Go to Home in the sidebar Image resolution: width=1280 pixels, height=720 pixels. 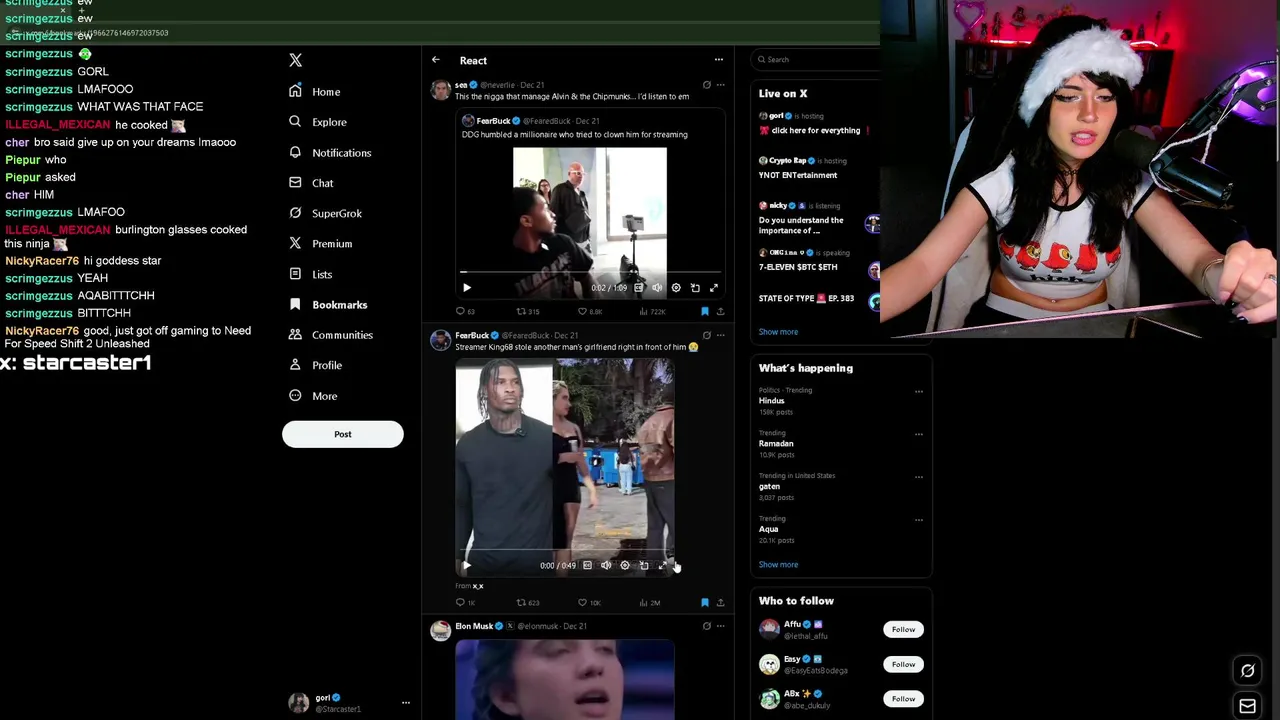[314, 91]
